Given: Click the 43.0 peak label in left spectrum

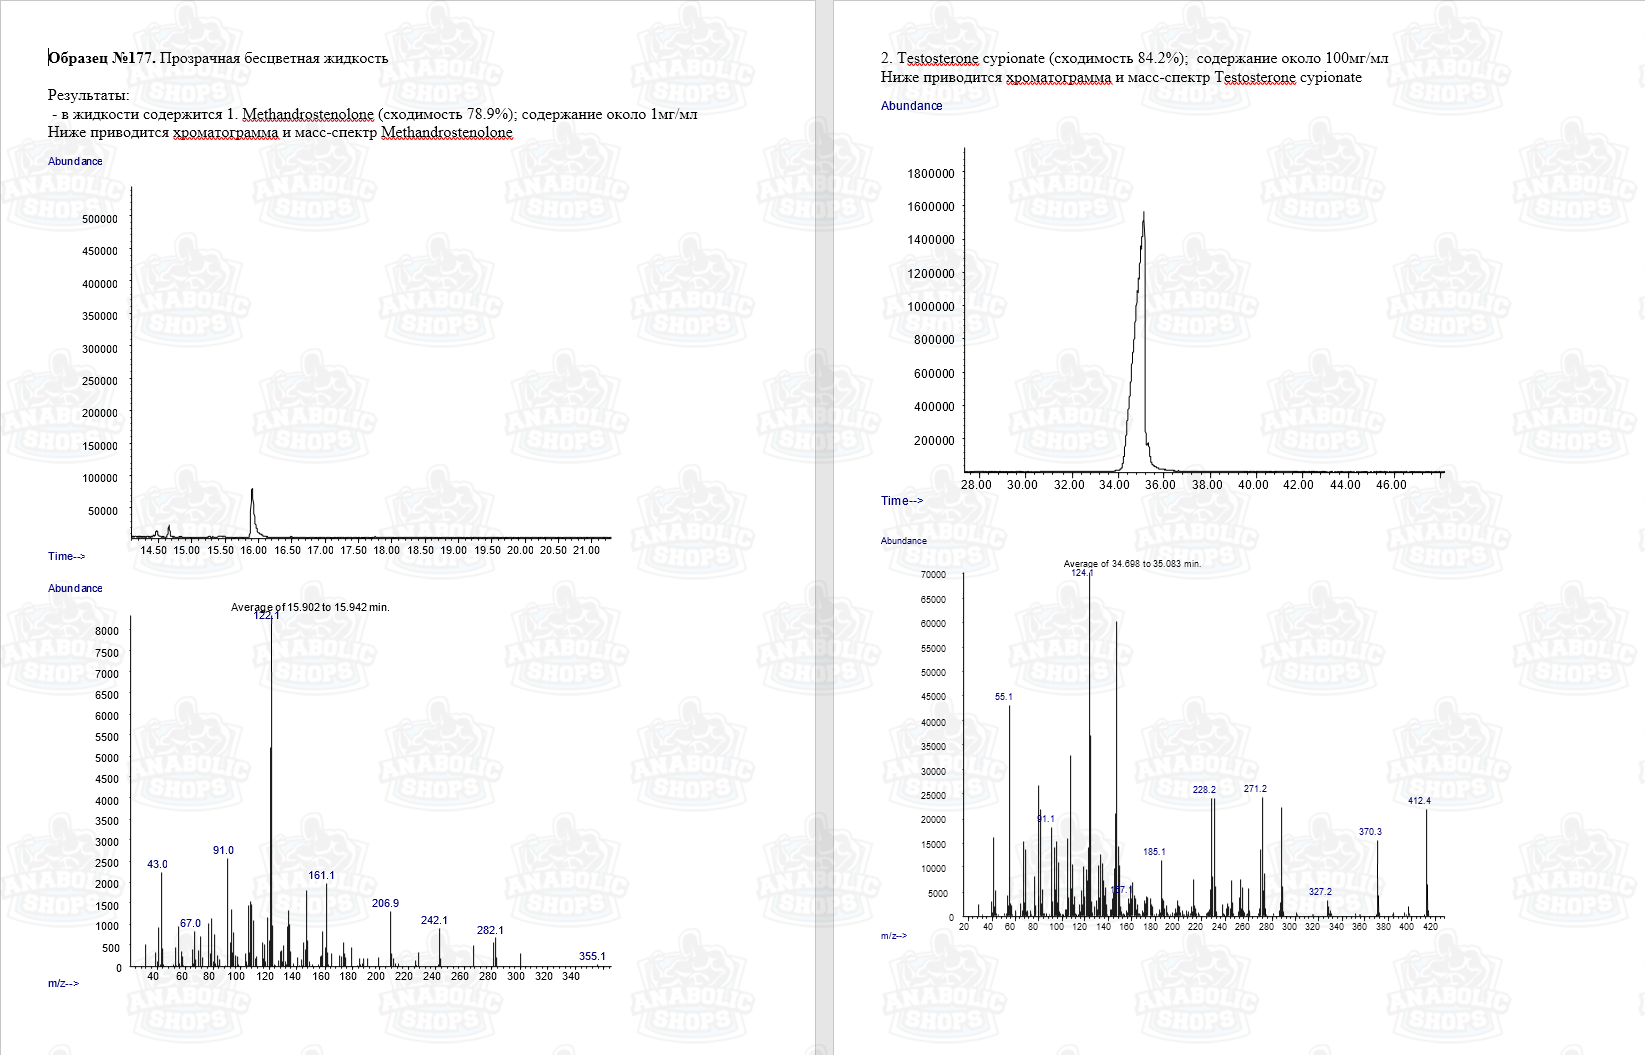Looking at the screenshot, I should [x=157, y=864].
